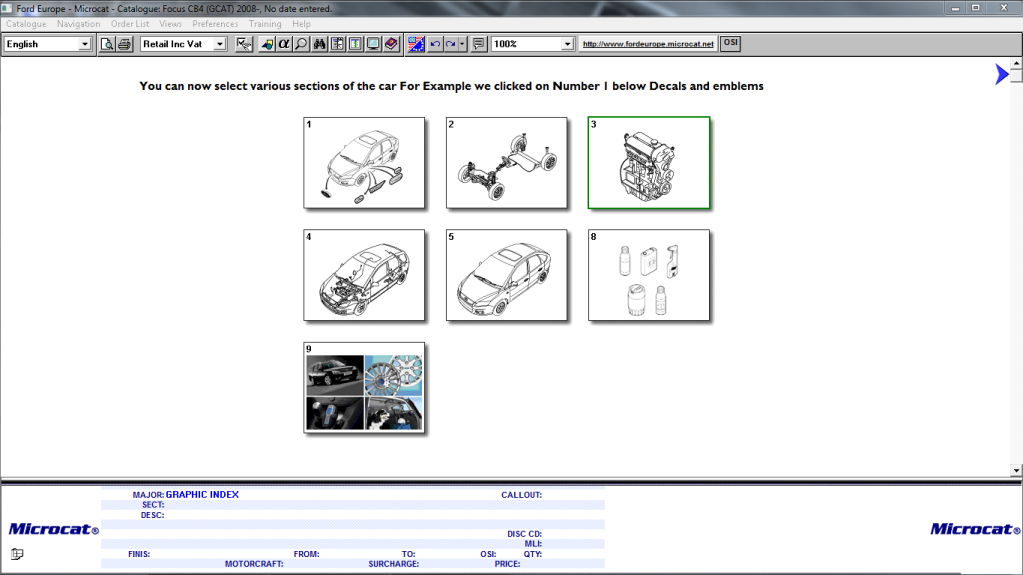The height and width of the screenshot is (575, 1023).
Task: Open the Training menu
Action: point(265,23)
